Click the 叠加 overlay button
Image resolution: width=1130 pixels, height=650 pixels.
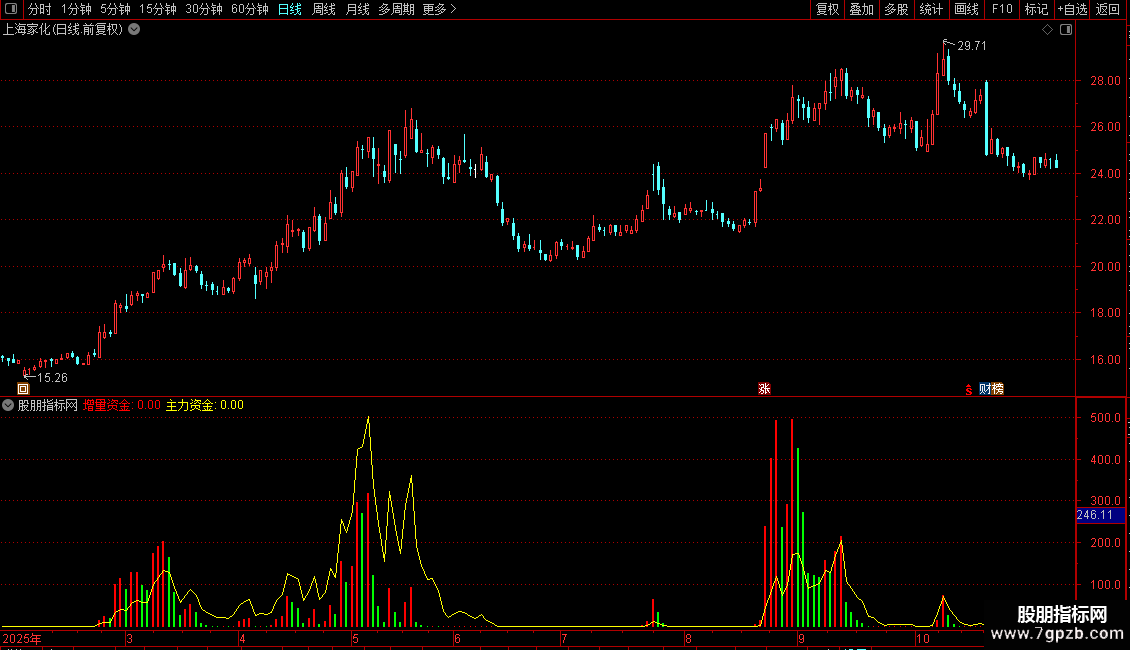[861, 9]
